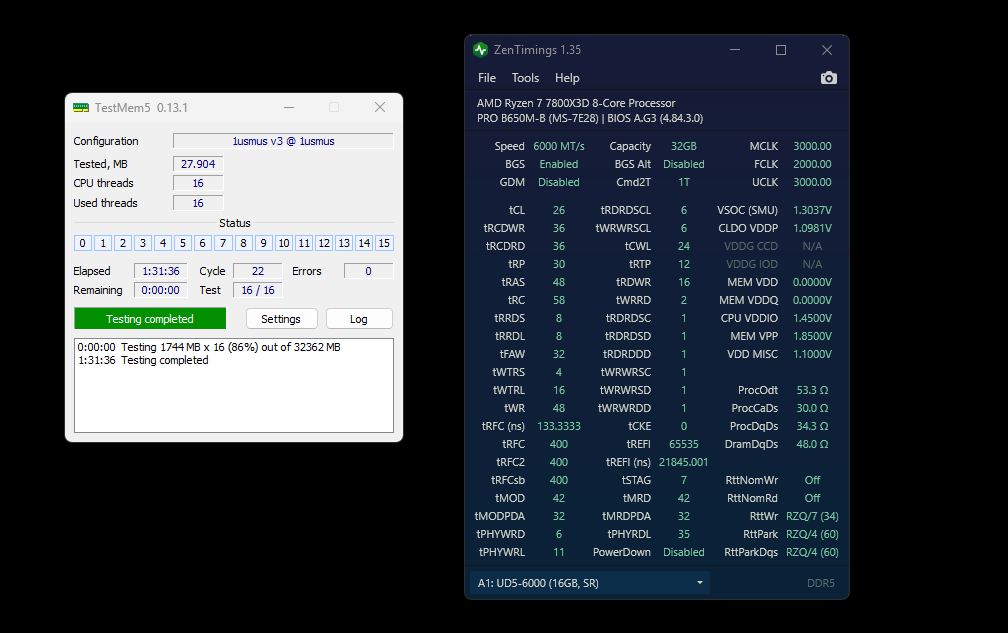1008x633 pixels.
Task: Click the AMD Ryzen 7 7800X3D processor text
Action: tap(576, 103)
